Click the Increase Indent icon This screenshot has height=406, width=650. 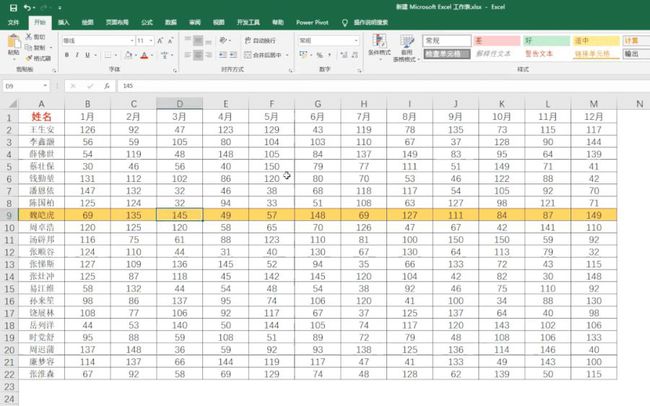(233, 55)
